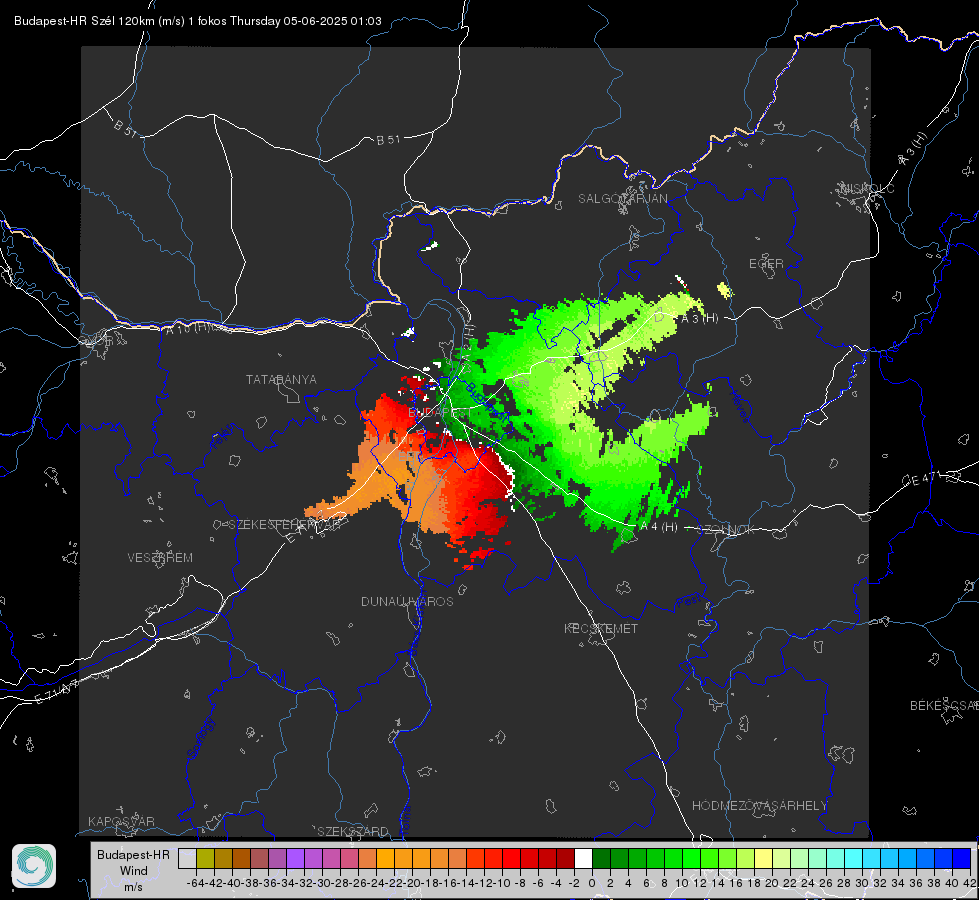Select the dark blue swatch between 40 and 42

pyautogui.click(x=962, y=859)
